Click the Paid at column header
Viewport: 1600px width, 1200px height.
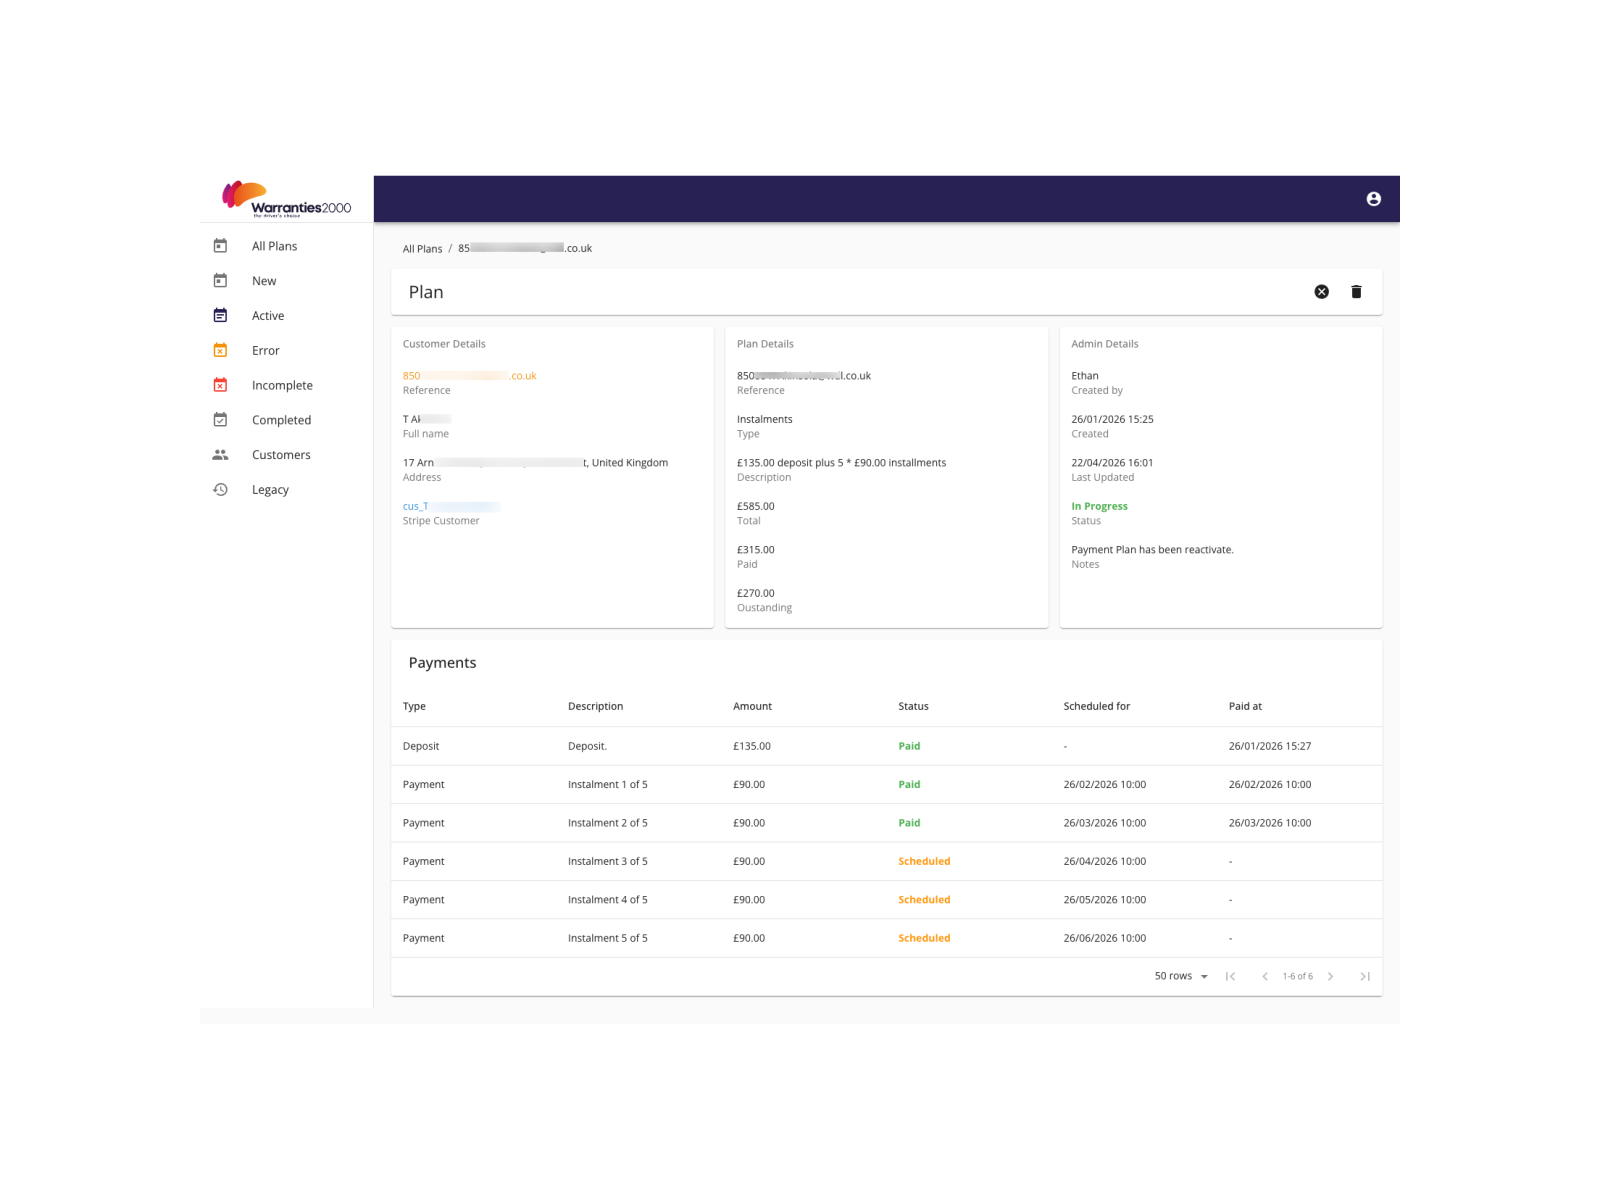1245,706
